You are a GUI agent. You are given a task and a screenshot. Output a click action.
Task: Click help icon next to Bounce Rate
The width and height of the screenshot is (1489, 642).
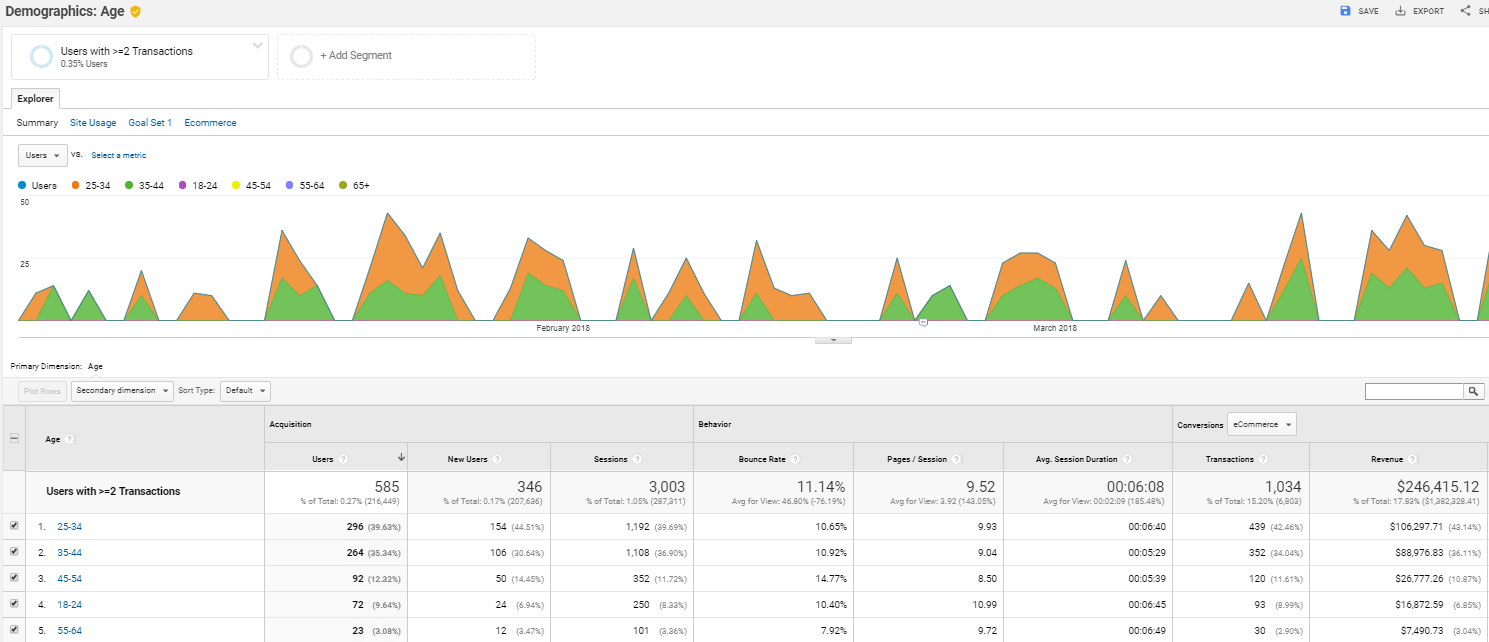point(795,459)
